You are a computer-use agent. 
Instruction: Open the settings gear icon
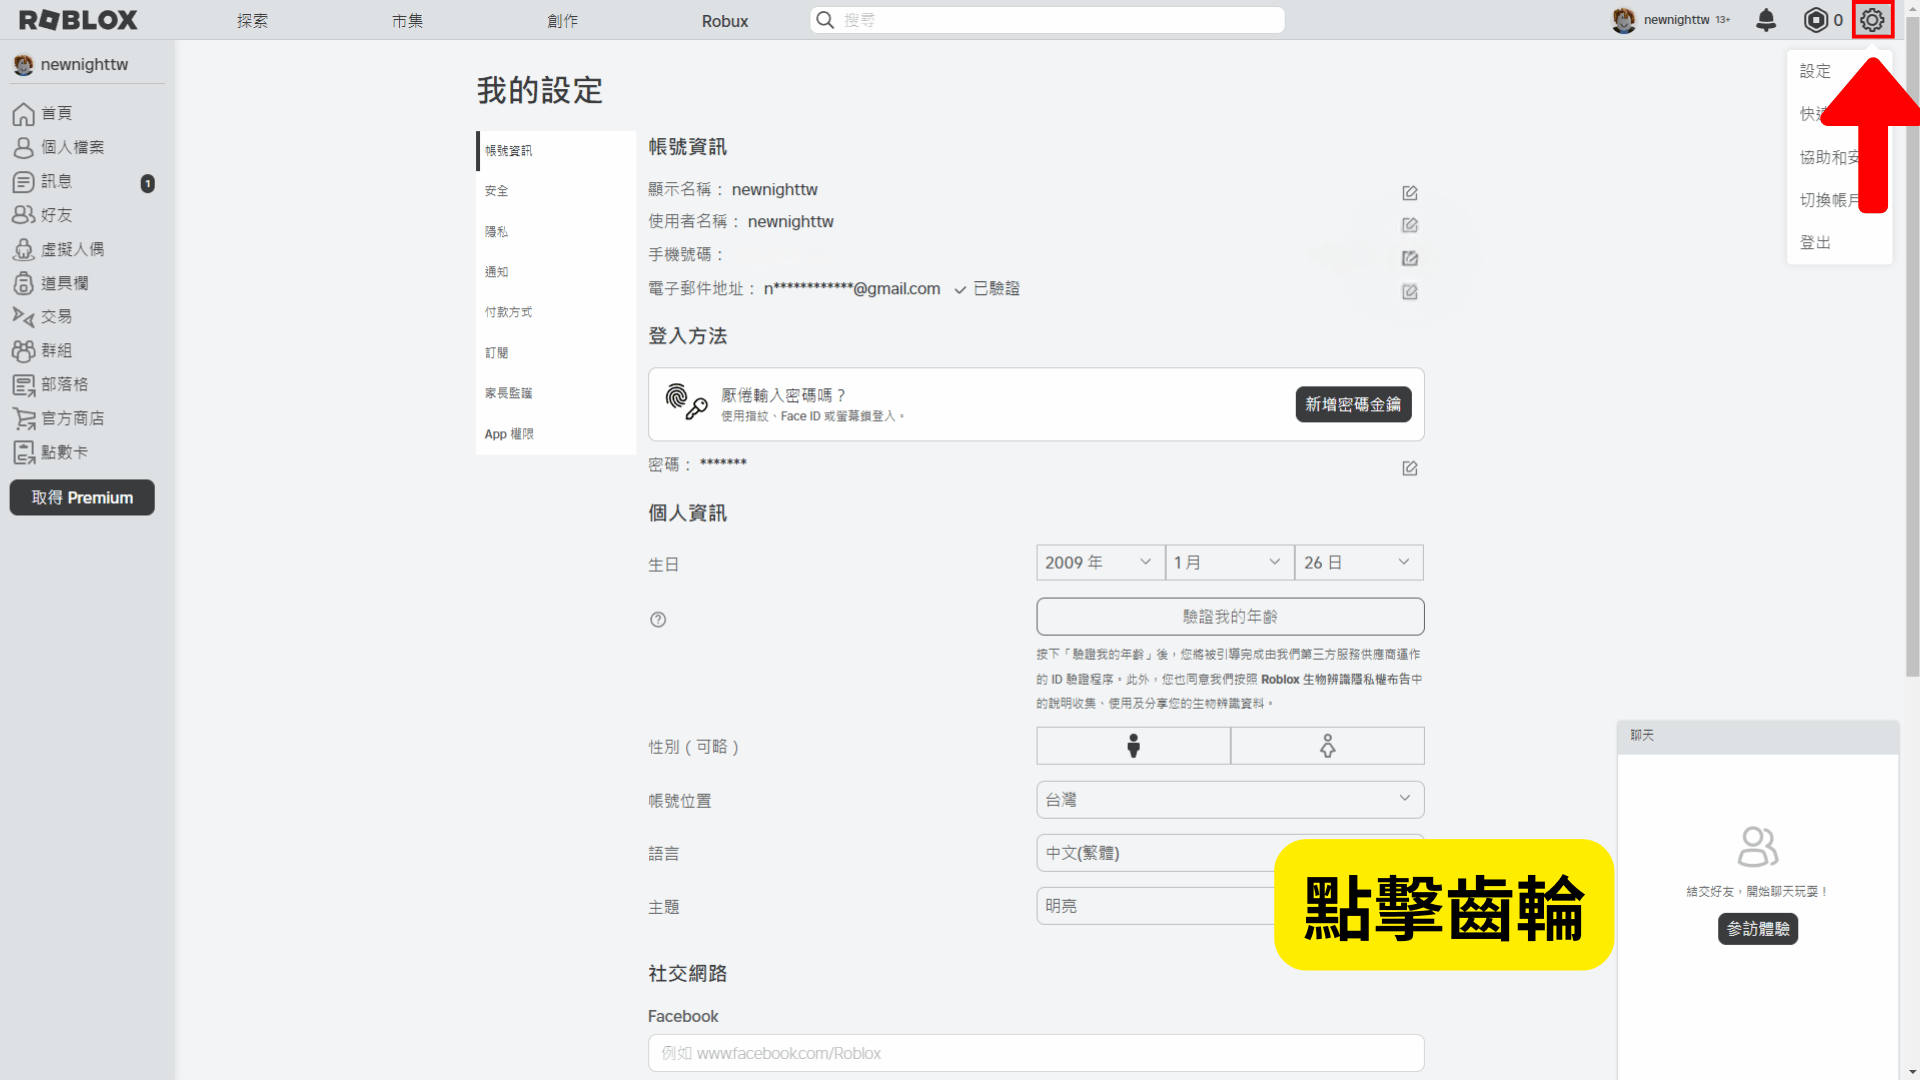click(1872, 20)
